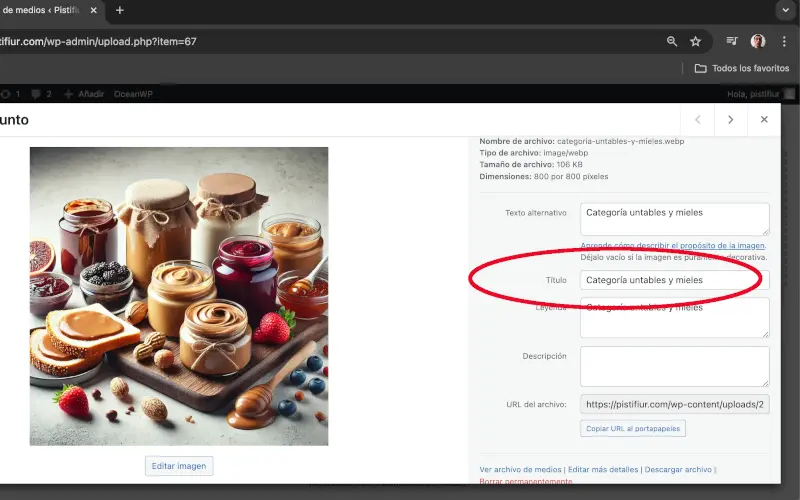Bookmark this page with the star icon
The image size is (800, 500).
(696, 41)
